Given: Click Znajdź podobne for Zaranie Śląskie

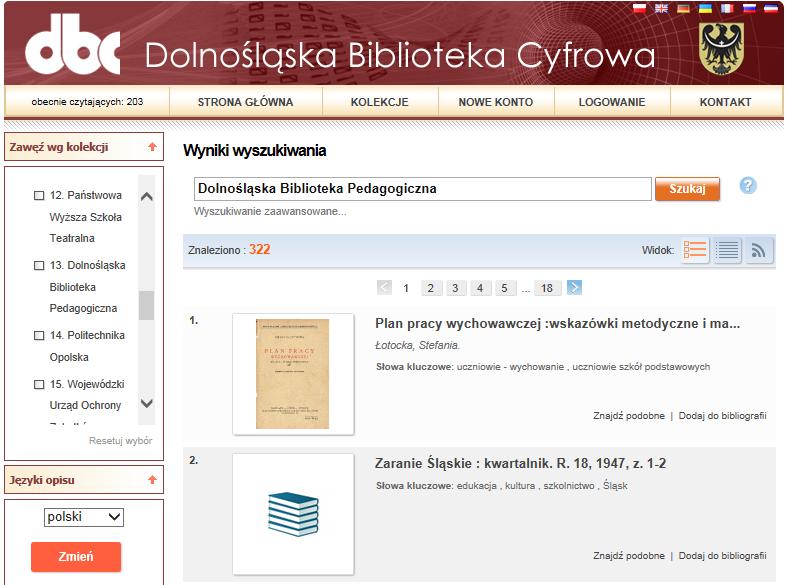Looking at the screenshot, I should pos(629,555).
